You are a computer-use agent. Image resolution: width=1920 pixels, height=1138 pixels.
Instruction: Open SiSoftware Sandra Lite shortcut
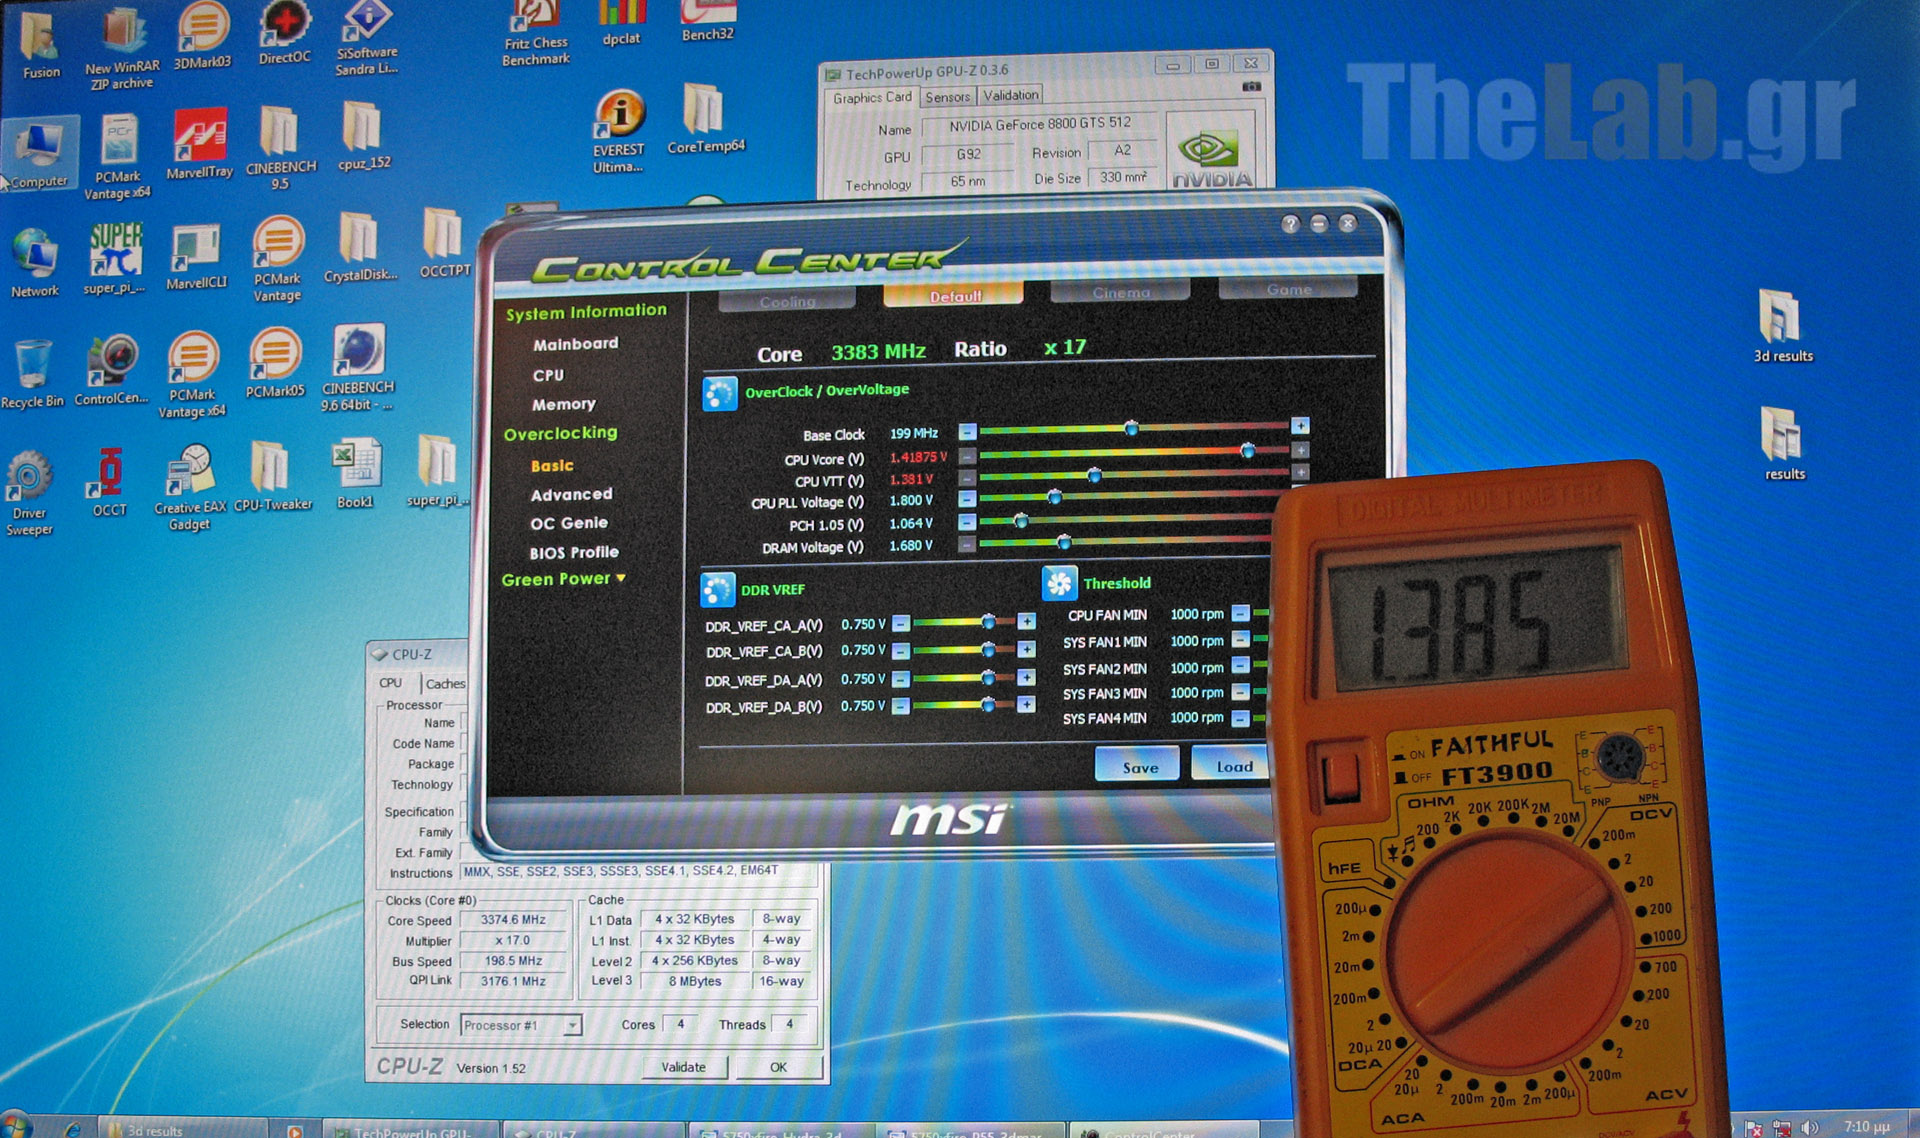tap(367, 38)
